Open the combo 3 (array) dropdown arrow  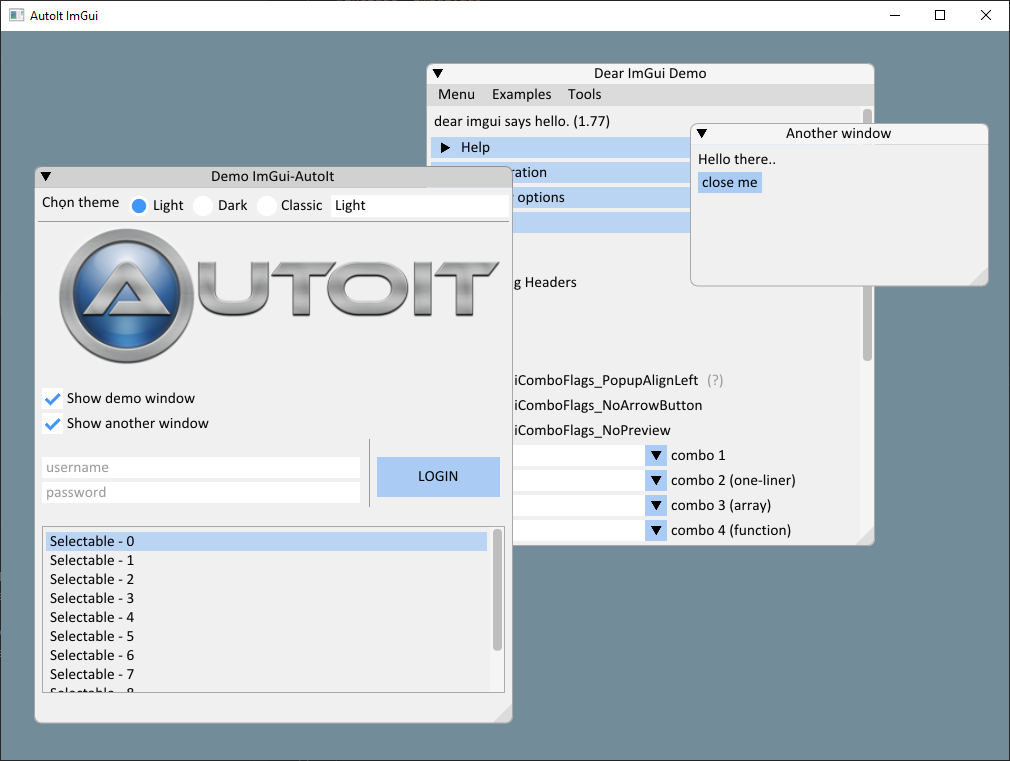[x=656, y=506]
